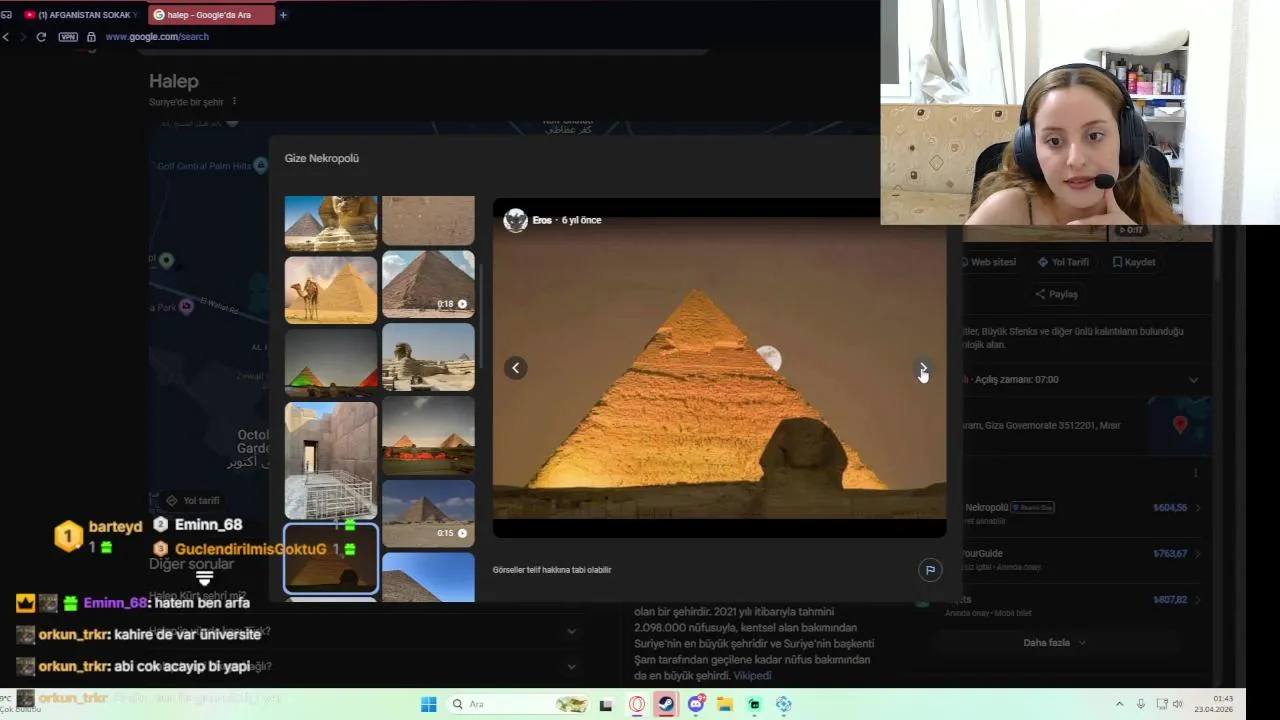Open Steam from the taskbar
1280x720 pixels.
[666, 704]
